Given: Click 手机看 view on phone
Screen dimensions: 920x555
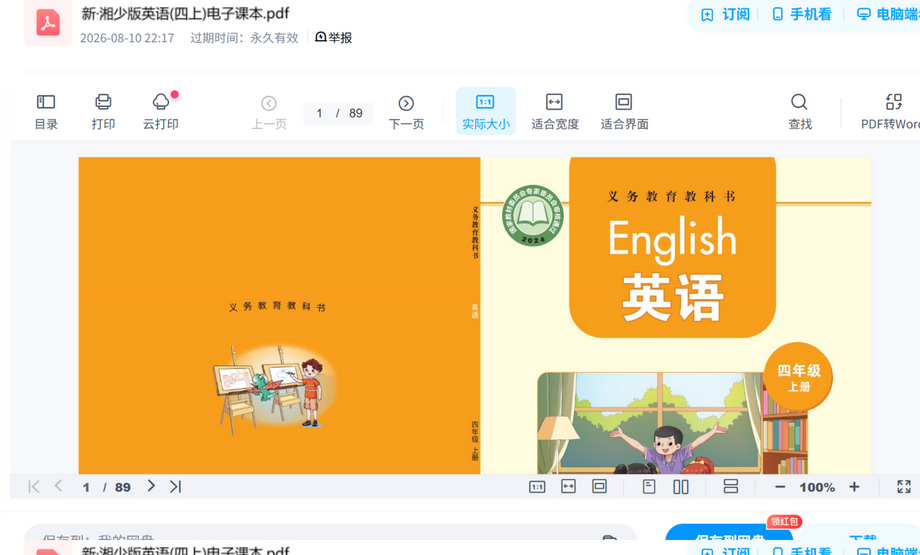Looking at the screenshot, I should pos(801,14).
